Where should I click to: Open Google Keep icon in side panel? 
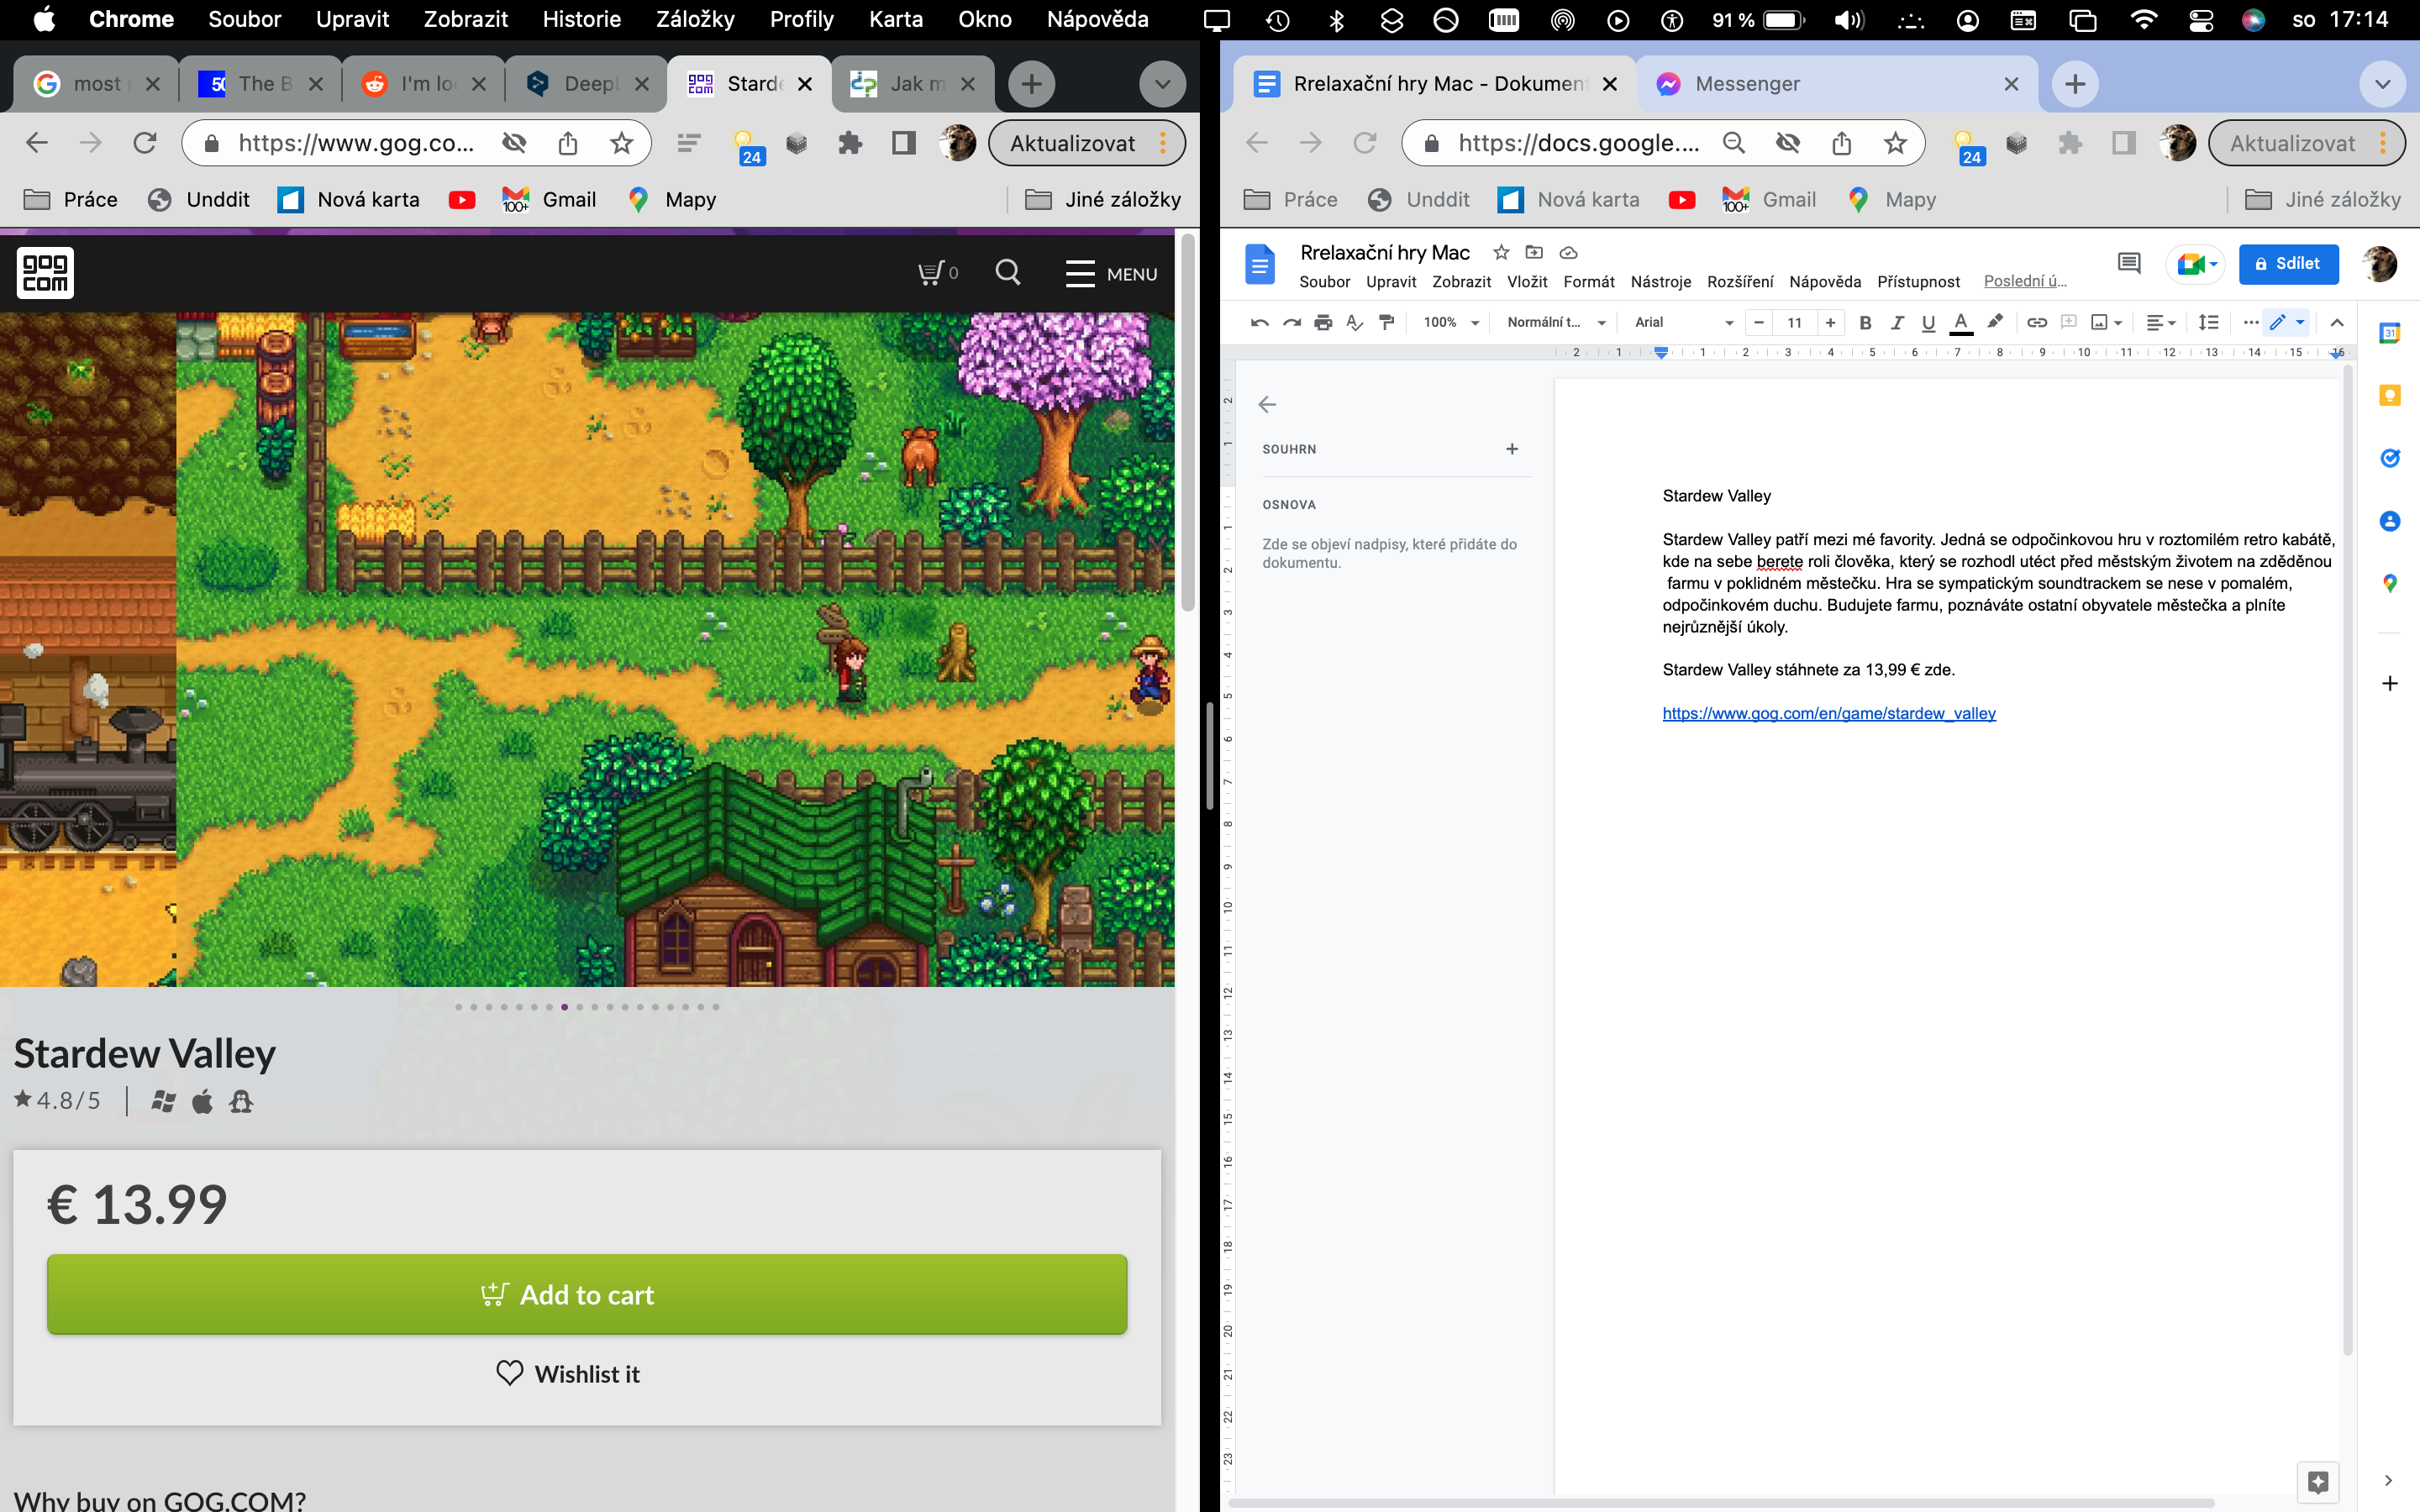[2389, 395]
